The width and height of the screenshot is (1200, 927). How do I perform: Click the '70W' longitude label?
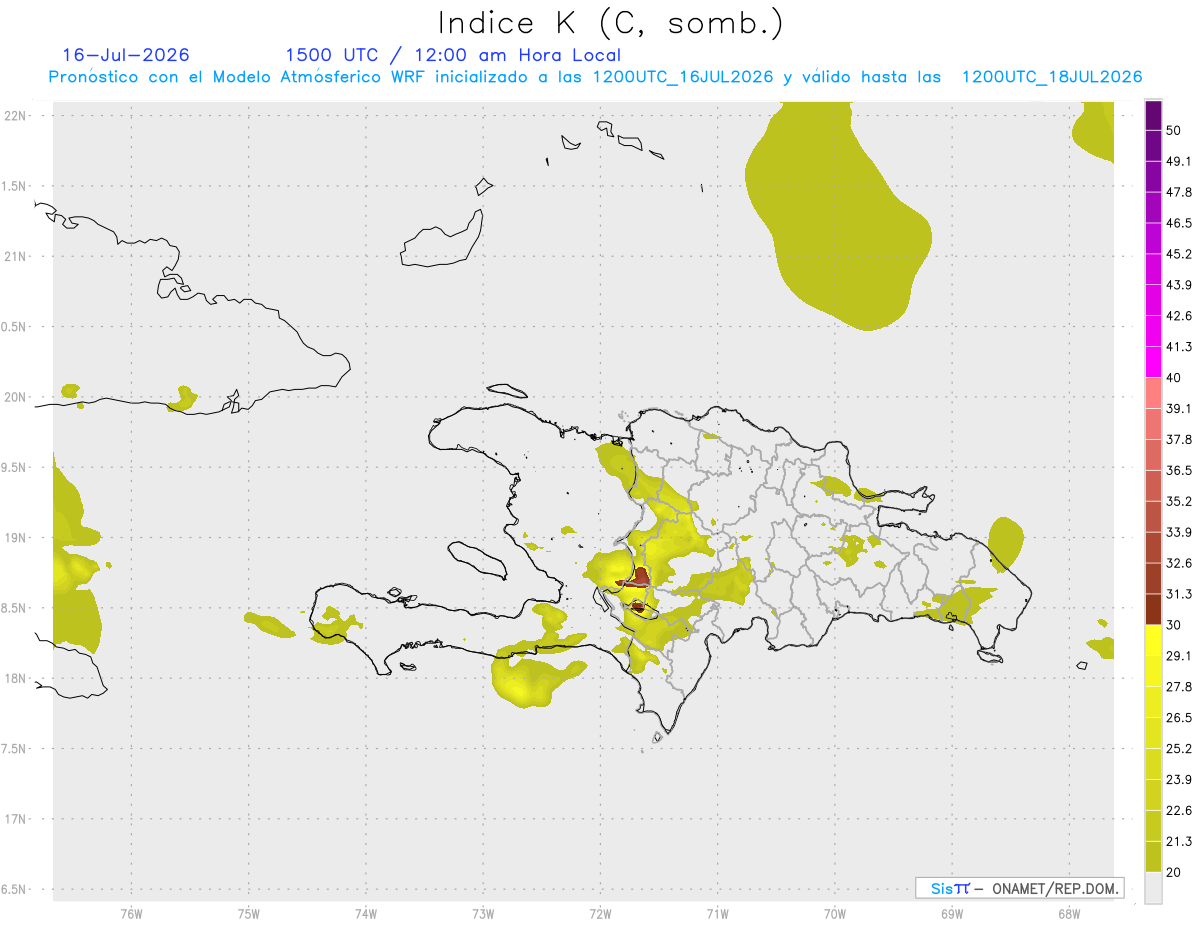tap(834, 913)
